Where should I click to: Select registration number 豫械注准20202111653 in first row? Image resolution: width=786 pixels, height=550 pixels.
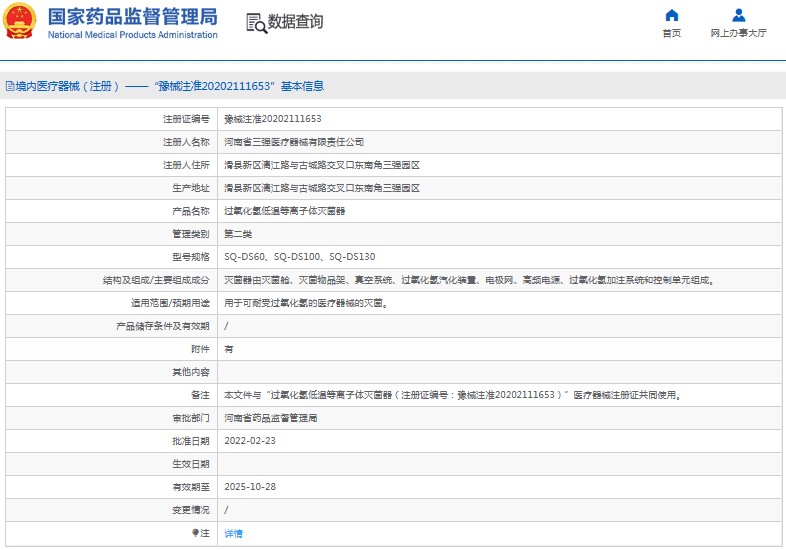[x=273, y=119]
